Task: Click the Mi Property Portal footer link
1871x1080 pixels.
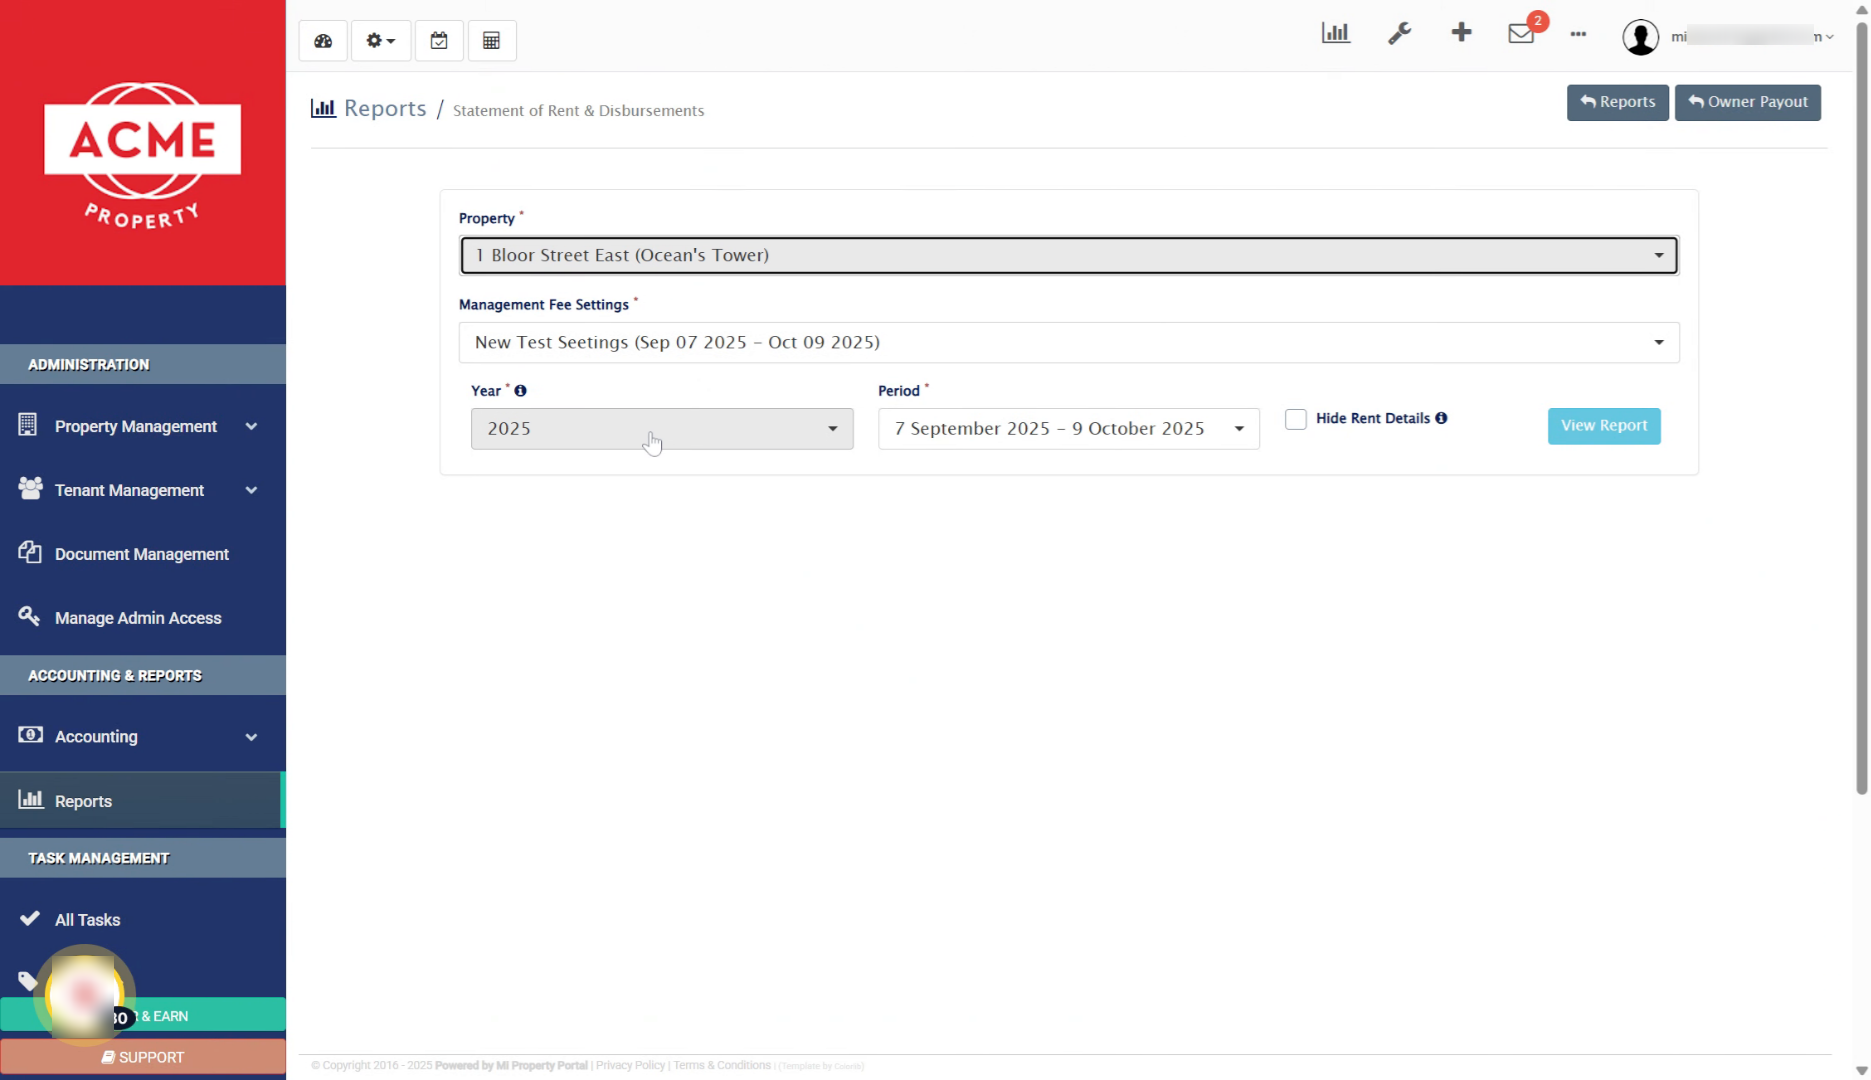Action: 542,1066
